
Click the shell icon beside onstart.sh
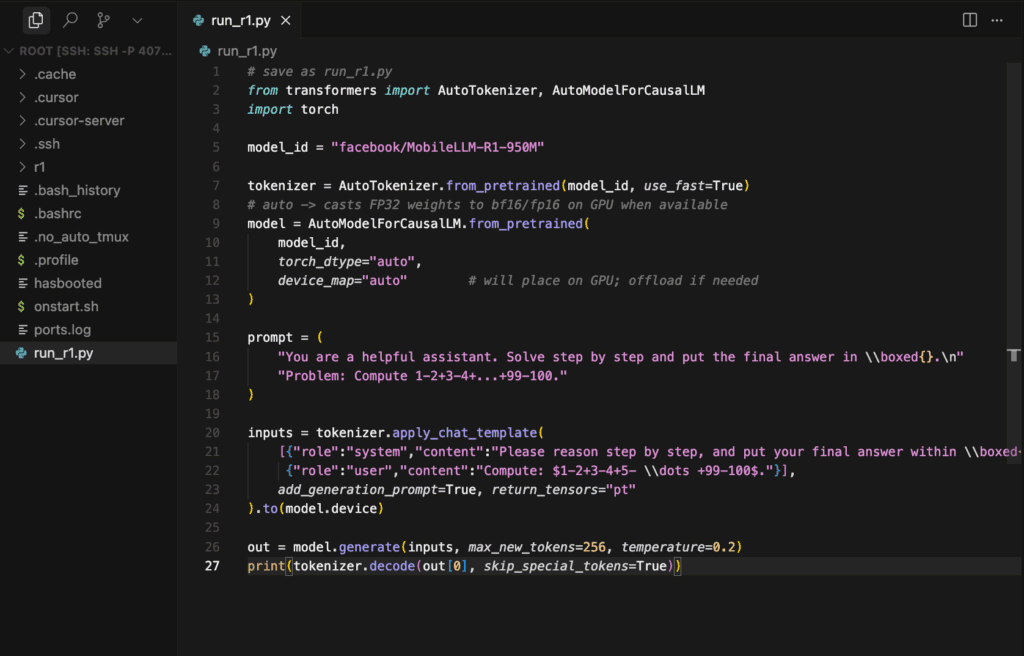pyautogui.click(x=22, y=306)
